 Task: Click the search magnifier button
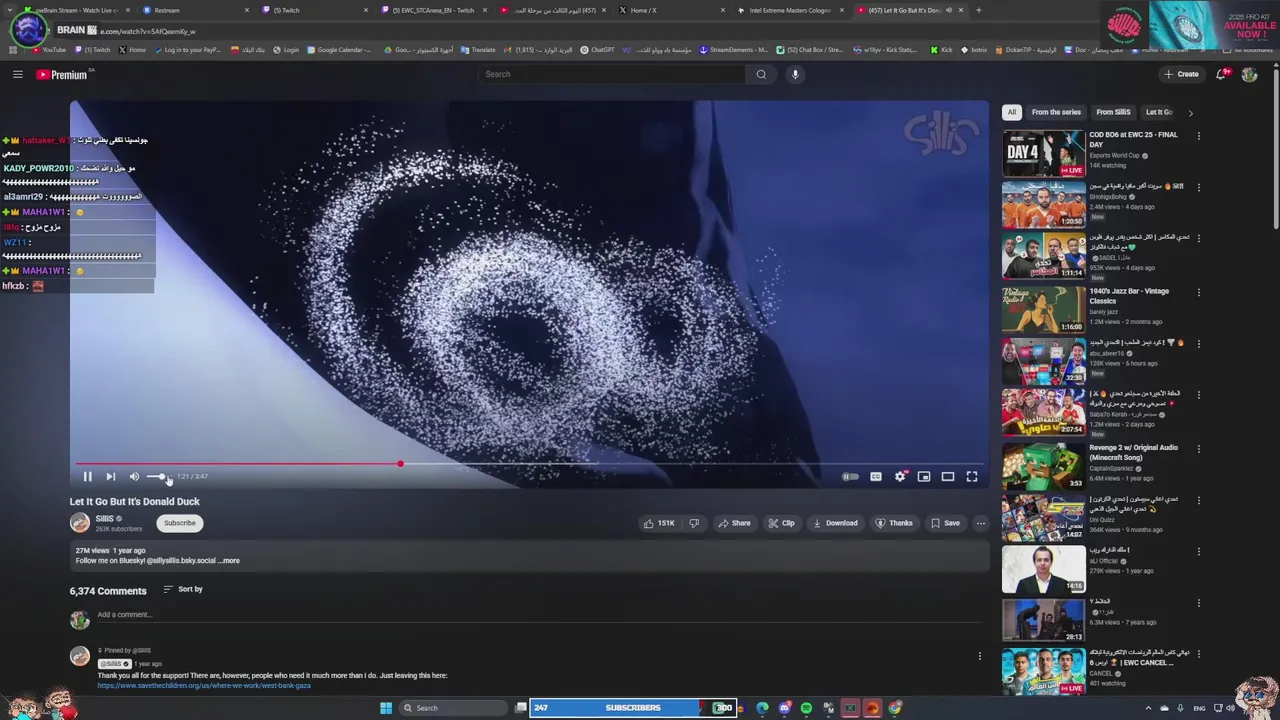[761, 74]
